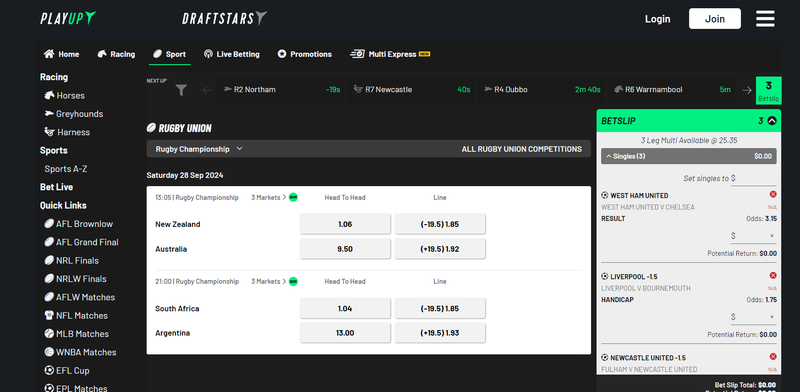800x392 pixels.
Task: Click the Liverpool -1.5 stake field
Action: click(753, 317)
